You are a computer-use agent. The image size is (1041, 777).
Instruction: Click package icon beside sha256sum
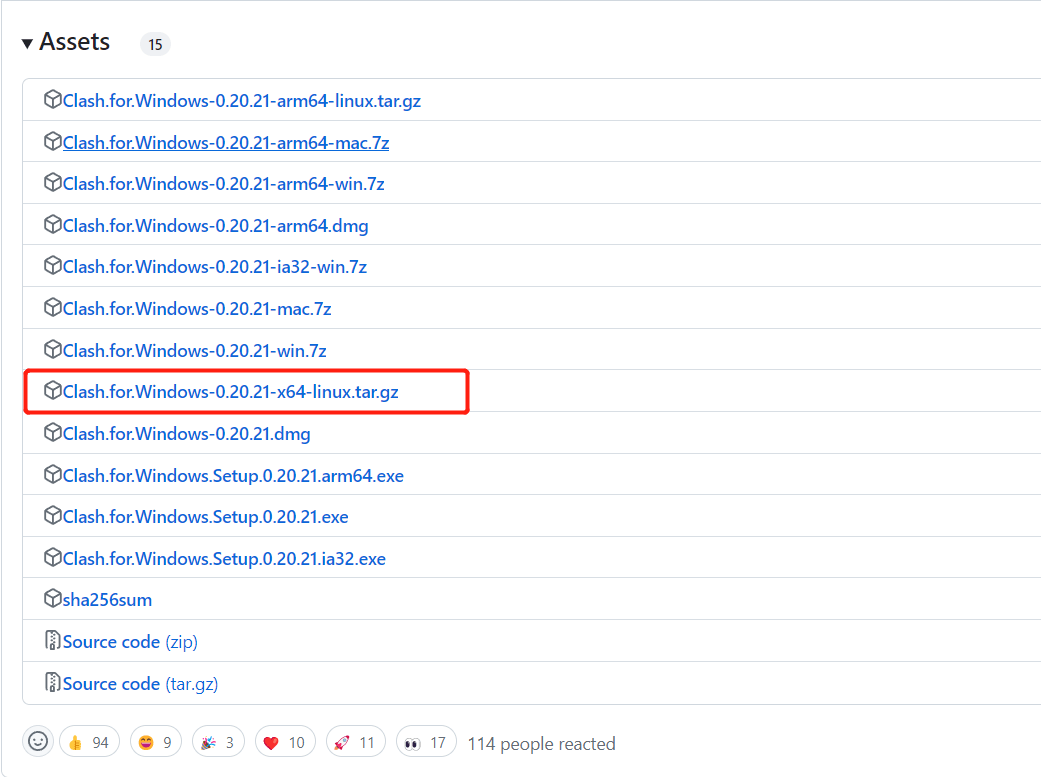[x=52, y=598]
